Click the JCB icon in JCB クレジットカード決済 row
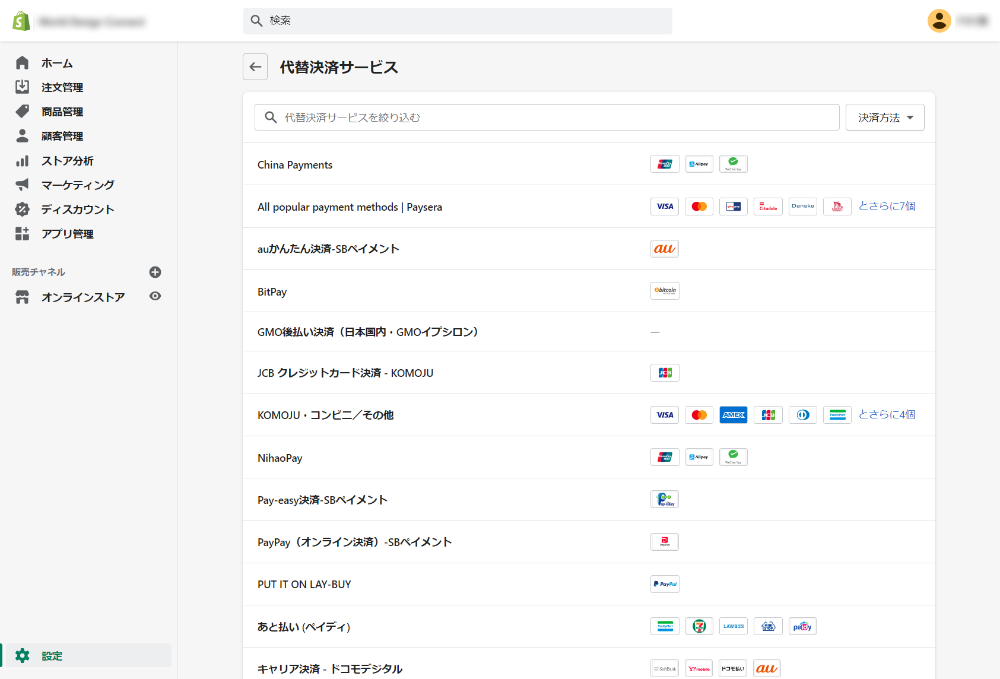 pos(665,372)
